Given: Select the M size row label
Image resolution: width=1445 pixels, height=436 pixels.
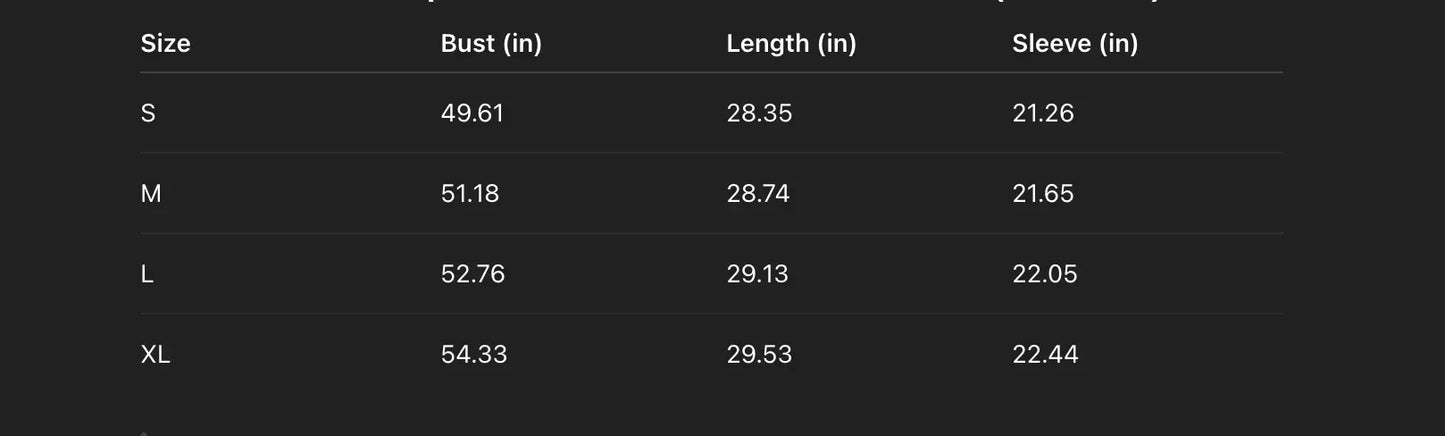Looking at the screenshot, I should pos(151,193).
